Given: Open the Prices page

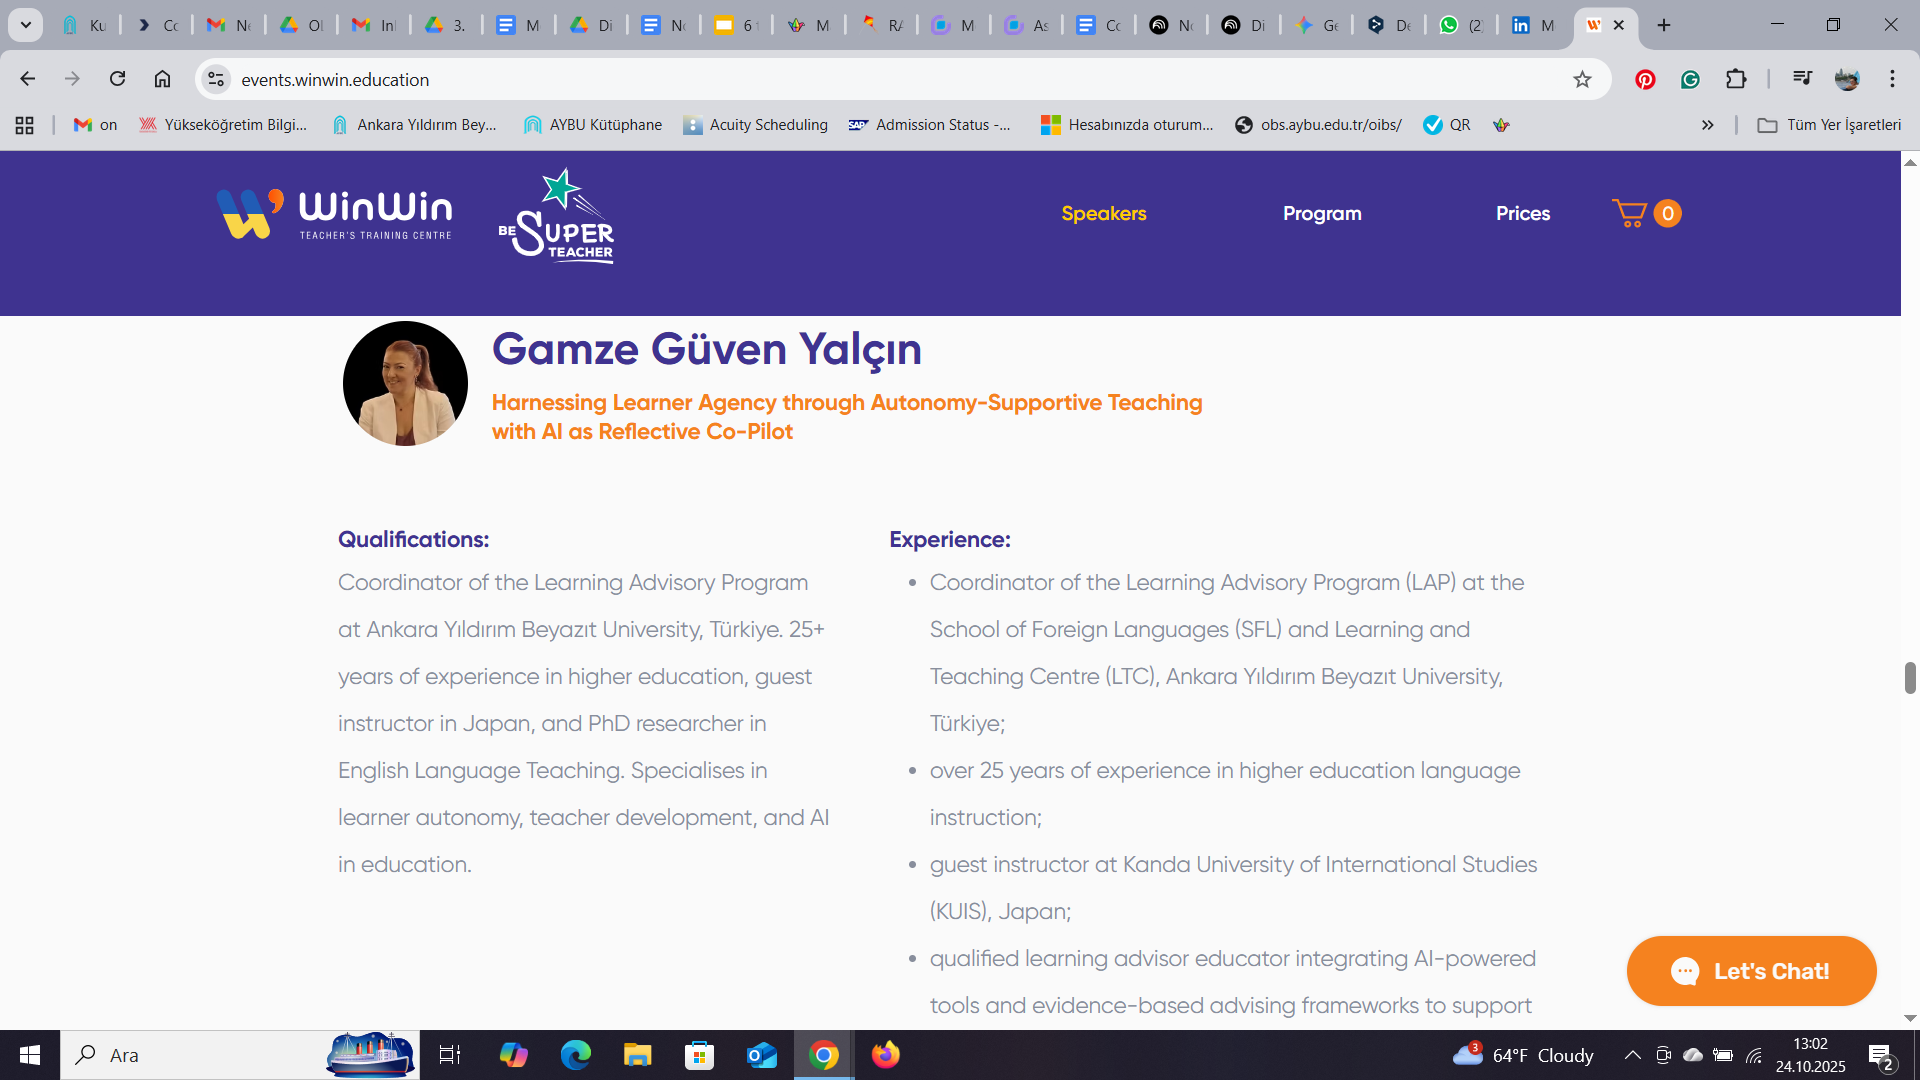Looking at the screenshot, I should click(1522, 213).
